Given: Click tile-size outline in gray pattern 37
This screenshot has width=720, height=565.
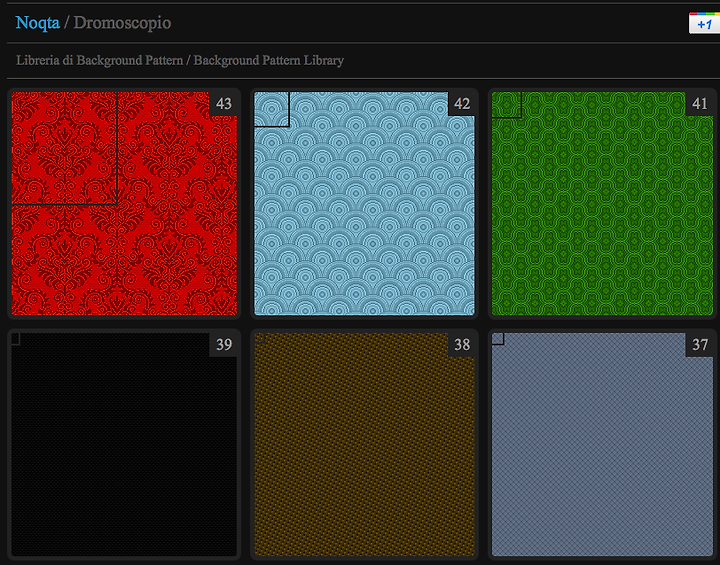Looking at the screenshot, I should pos(498,339).
